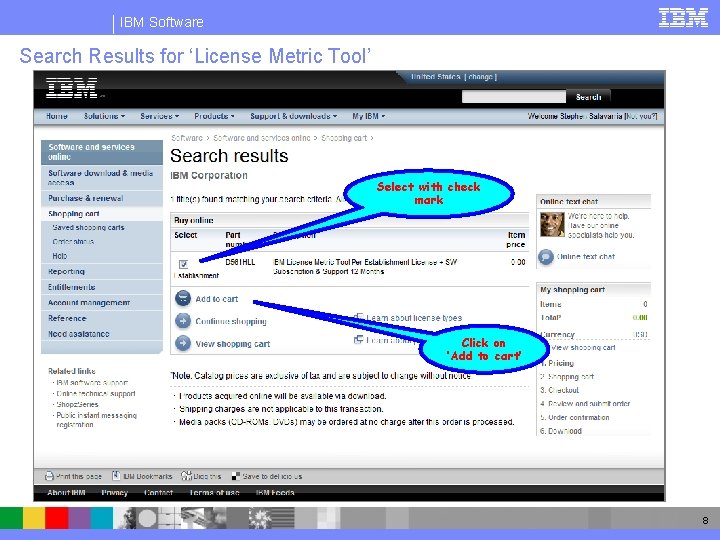Screen dimensions: 720x540
Task: Click Learn about license types link
Action: click(x=414, y=318)
